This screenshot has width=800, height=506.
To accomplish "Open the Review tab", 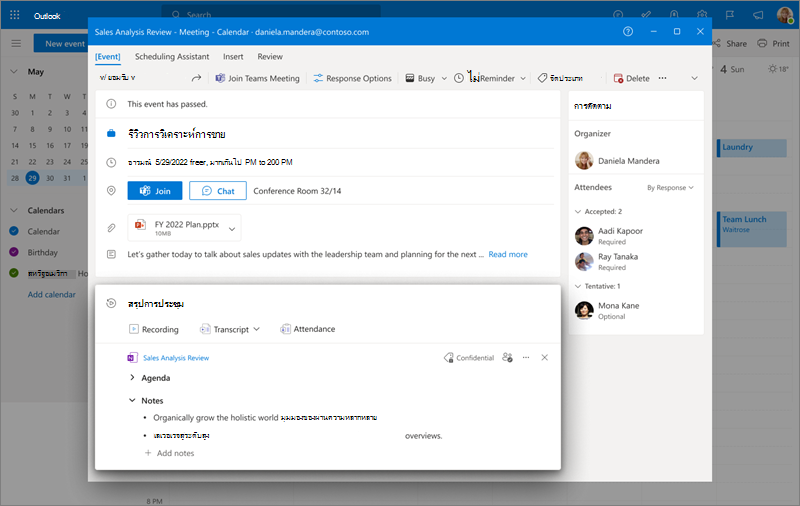I will point(270,57).
